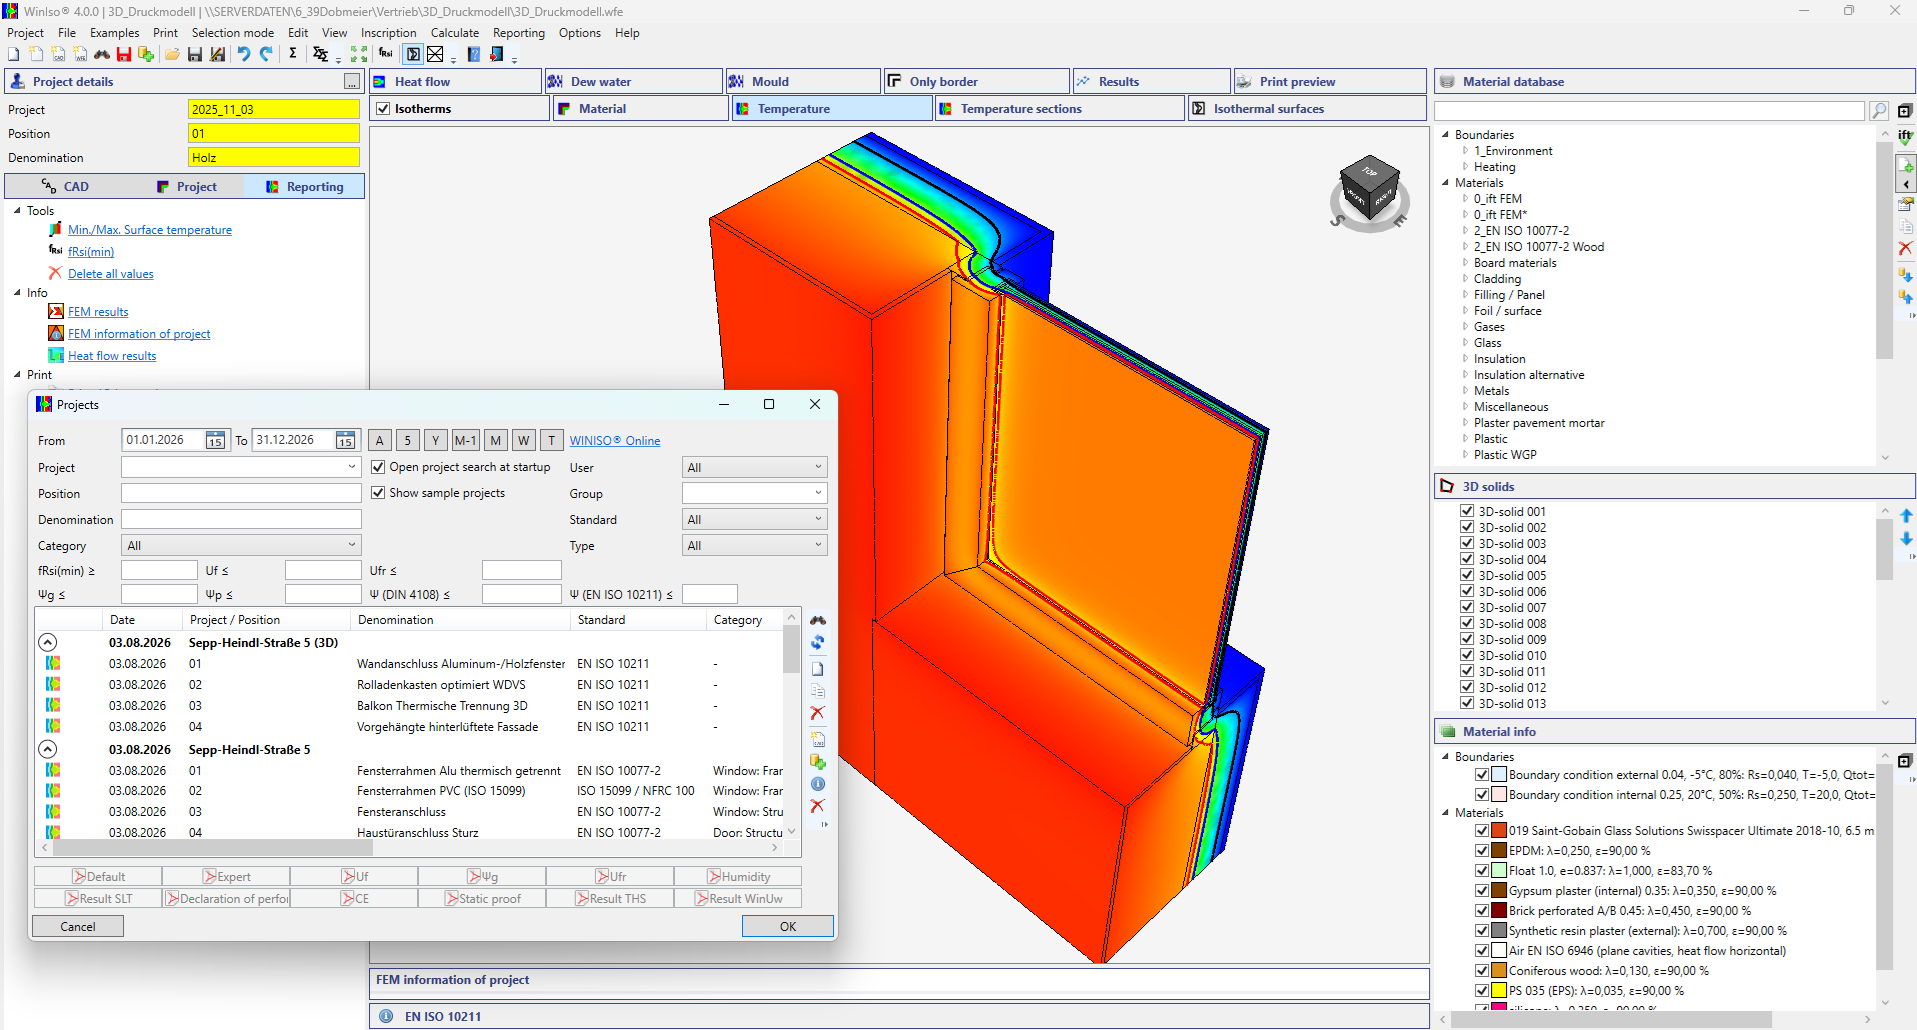
Task: Click the Sigma calculate icon in the toolbar
Action: pyautogui.click(x=293, y=54)
